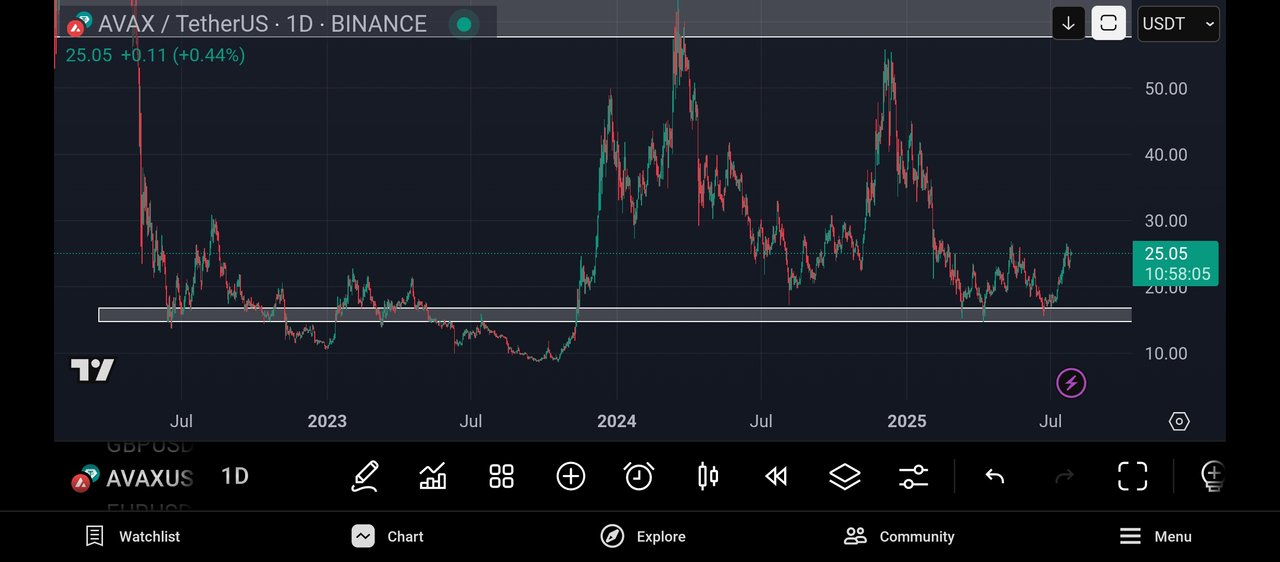Viewport: 1280px width, 562px height.
Task: Switch to the Chart tab
Action: (x=388, y=536)
